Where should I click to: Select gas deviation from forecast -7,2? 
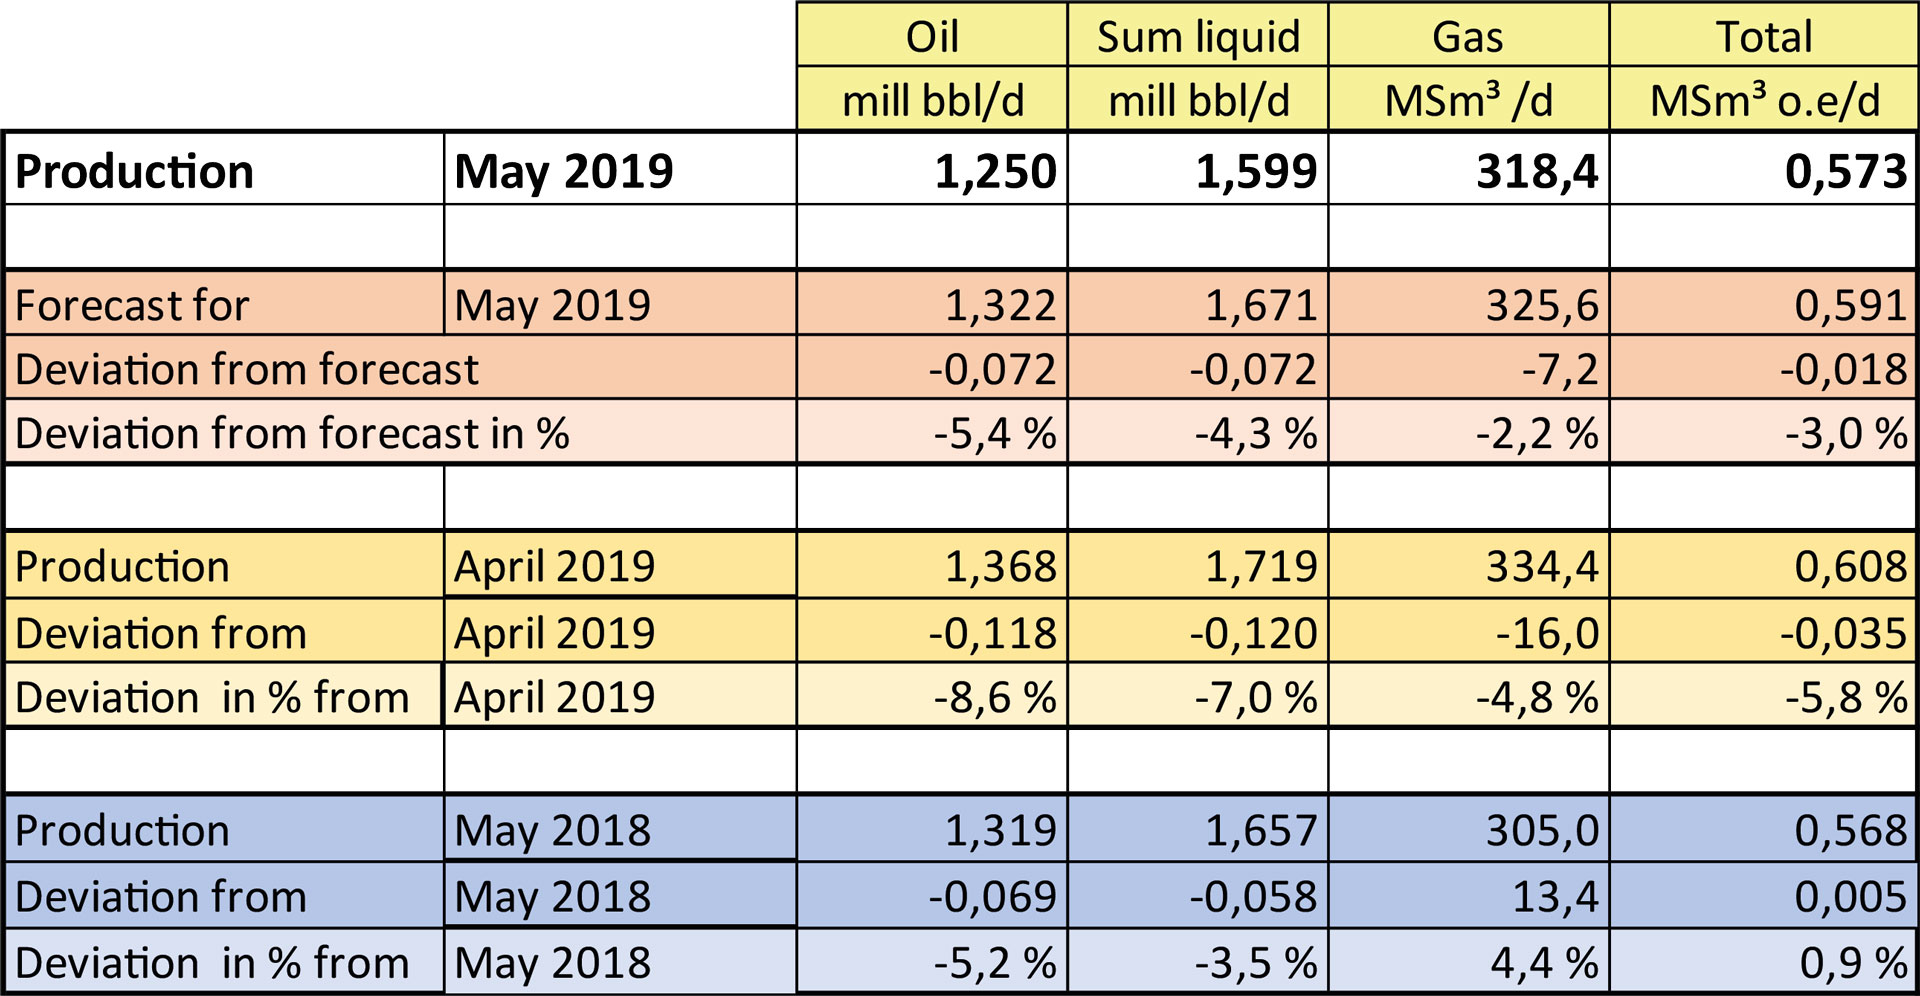(x=1559, y=369)
